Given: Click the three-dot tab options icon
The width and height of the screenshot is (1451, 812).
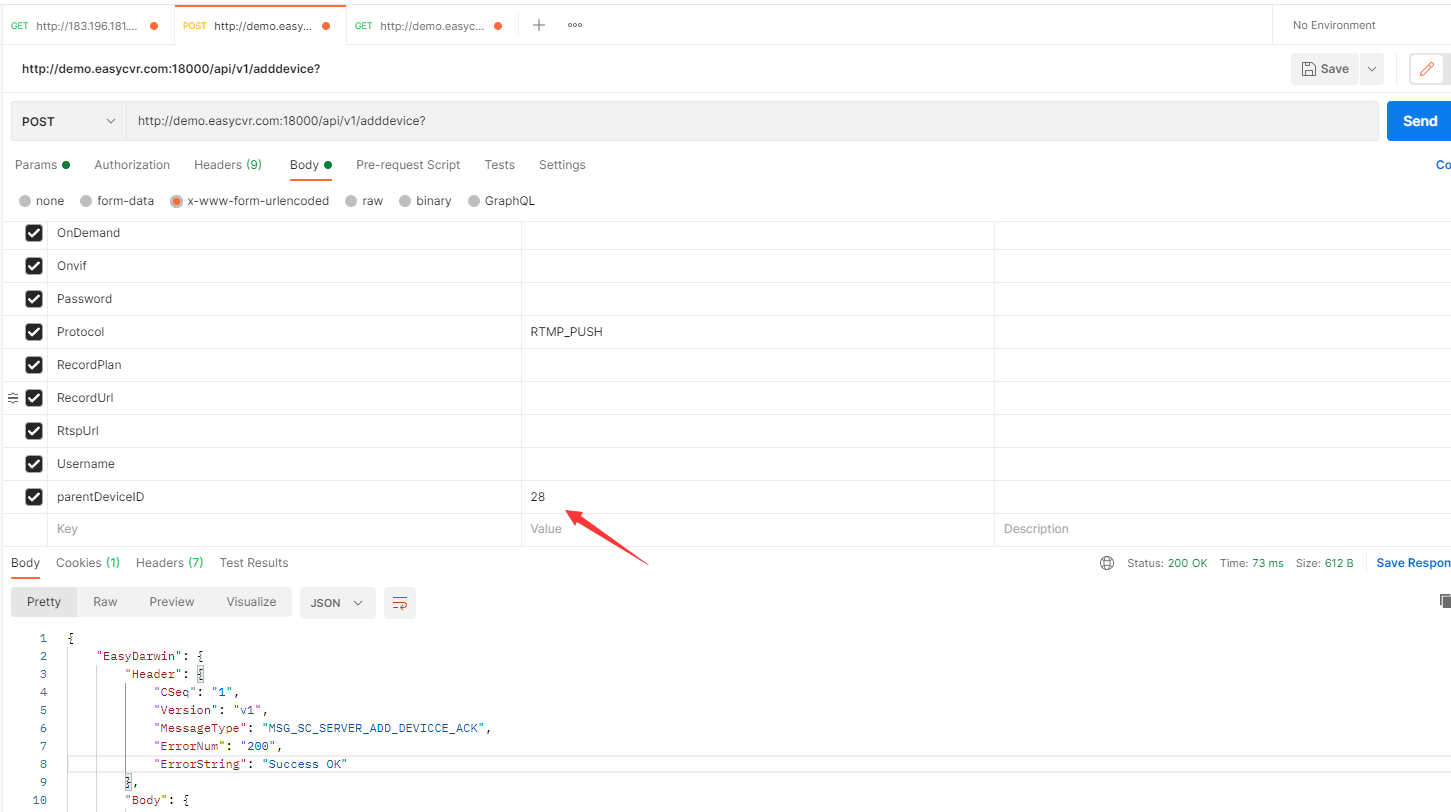Looking at the screenshot, I should [x=575, y=25].
